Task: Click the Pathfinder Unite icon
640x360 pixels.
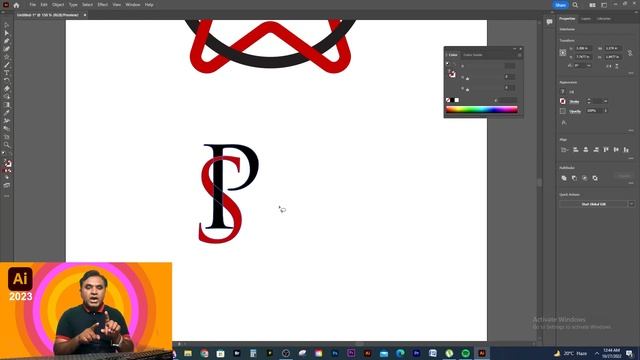Action: point(564,178)
